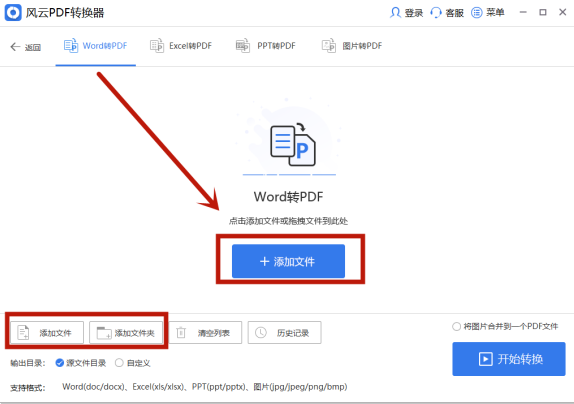Viewport: 574px width, 404px height.
Task: Click the 开始转换 start button
Action: (509, 359)
